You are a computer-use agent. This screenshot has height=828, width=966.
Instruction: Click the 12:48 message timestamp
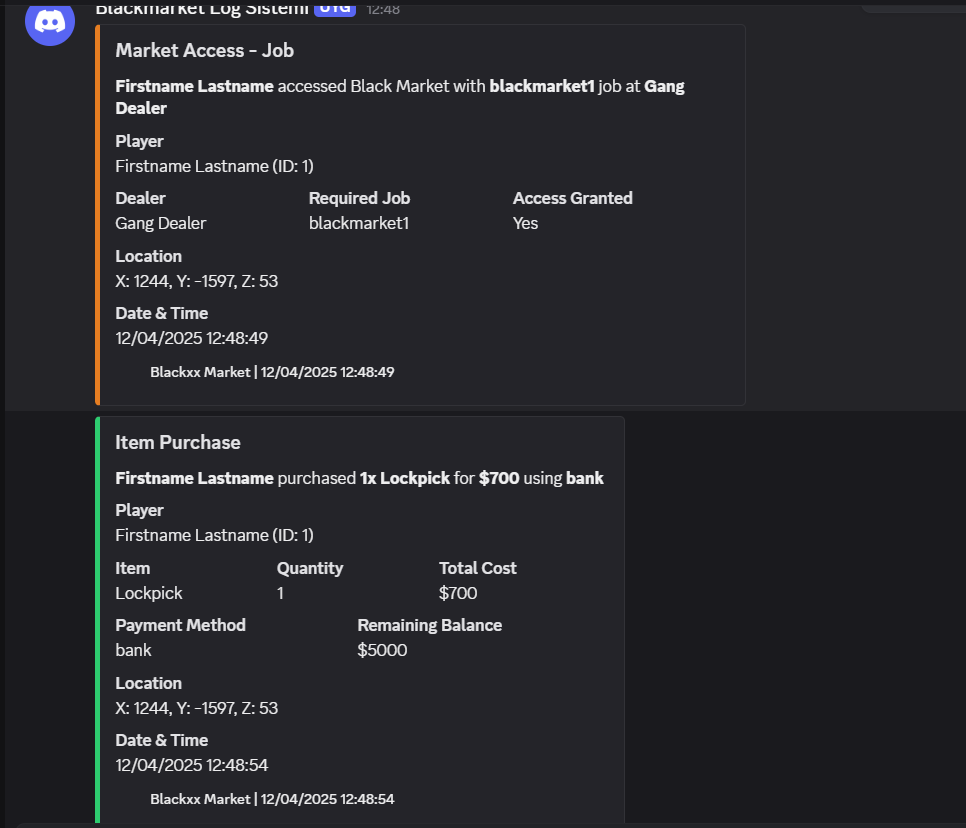pos(383,9)
